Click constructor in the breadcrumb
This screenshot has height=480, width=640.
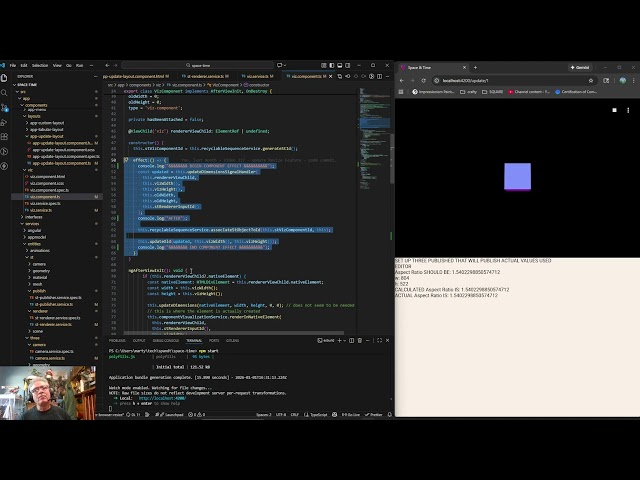pos(257,85)
